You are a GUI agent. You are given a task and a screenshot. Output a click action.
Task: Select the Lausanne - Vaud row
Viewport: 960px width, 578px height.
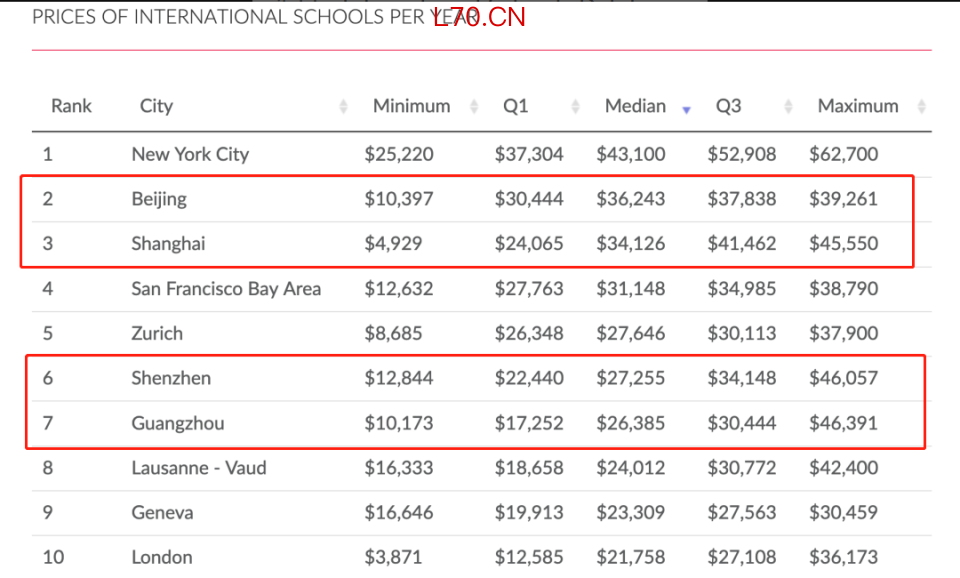tap(482, 468)
